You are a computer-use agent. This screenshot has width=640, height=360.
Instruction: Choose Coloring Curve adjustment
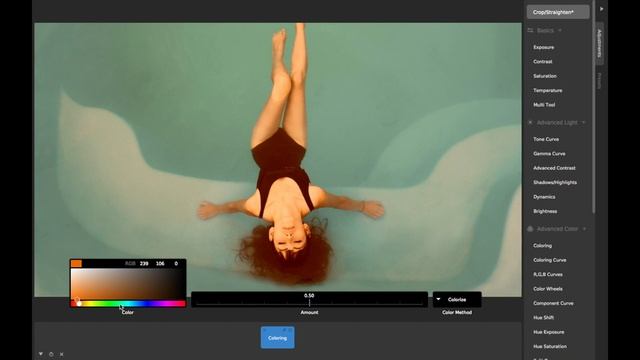pos(549,260)
